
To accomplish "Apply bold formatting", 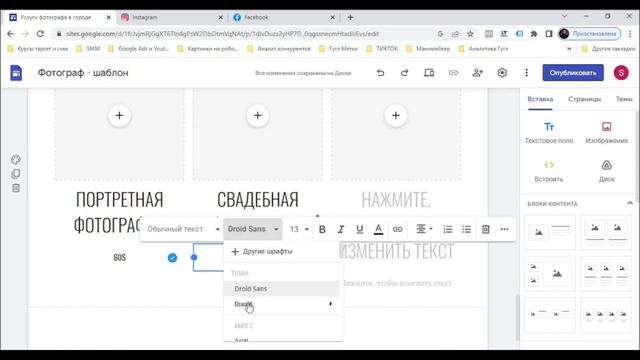I will point(322,229).
